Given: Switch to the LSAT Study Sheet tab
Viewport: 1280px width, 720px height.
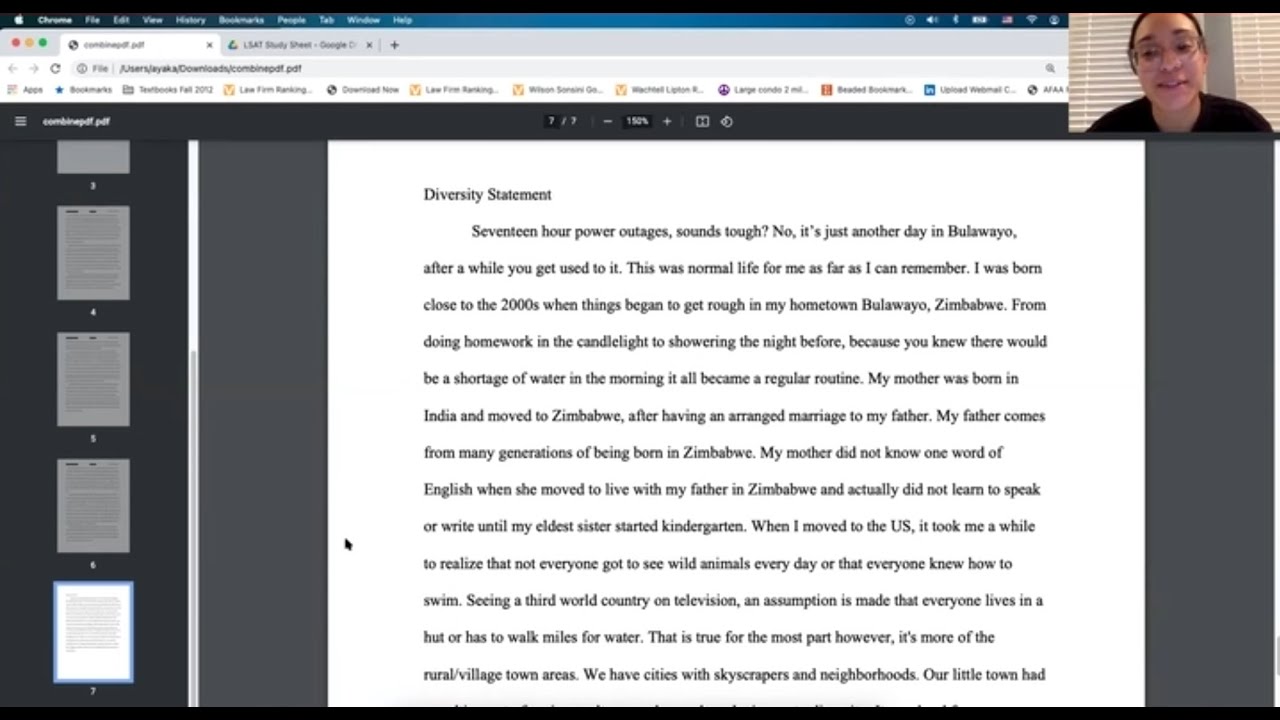Looking at the screenshot, I should pos(299,45).
